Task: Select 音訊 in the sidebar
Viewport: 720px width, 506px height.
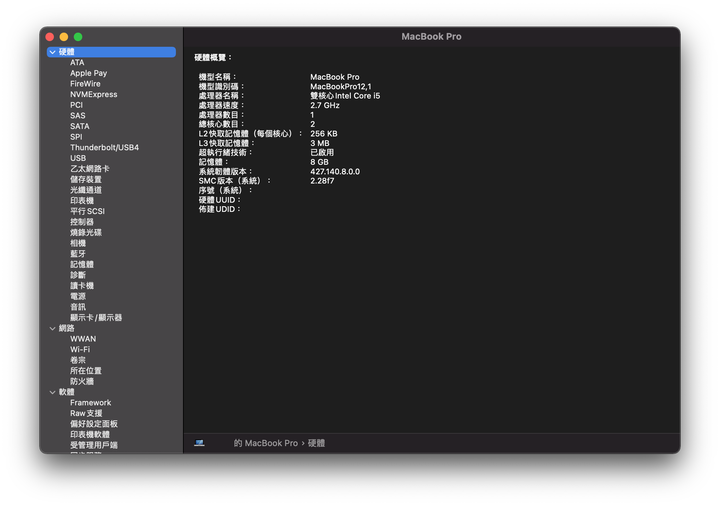Action: coord(78,307)
